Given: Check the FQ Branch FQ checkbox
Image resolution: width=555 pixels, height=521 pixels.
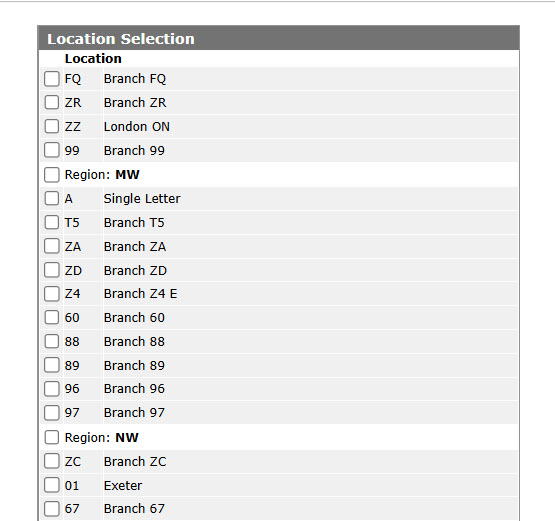Looking at the screenshot, I should click(x=52, y=79).
